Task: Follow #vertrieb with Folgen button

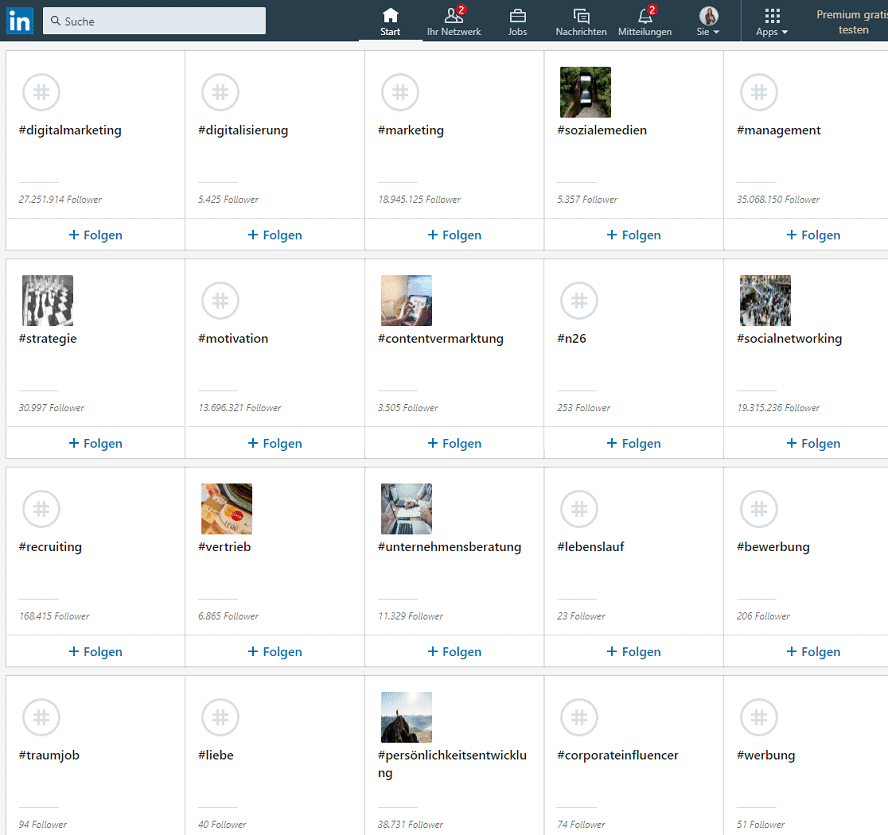Action: [275, 652]
